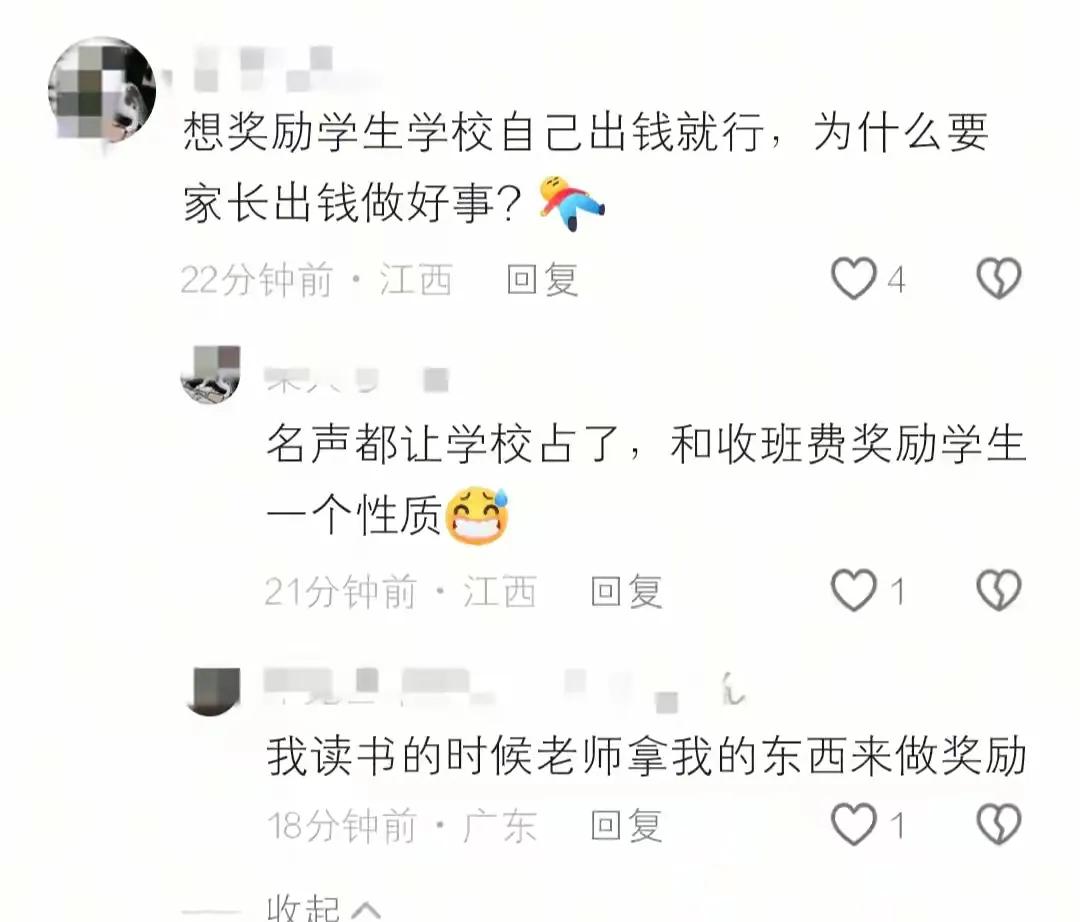Select comment text 想奖励学生学校自己出钱就行
The height and width of the screenshot is (922, 1080).
474,131
